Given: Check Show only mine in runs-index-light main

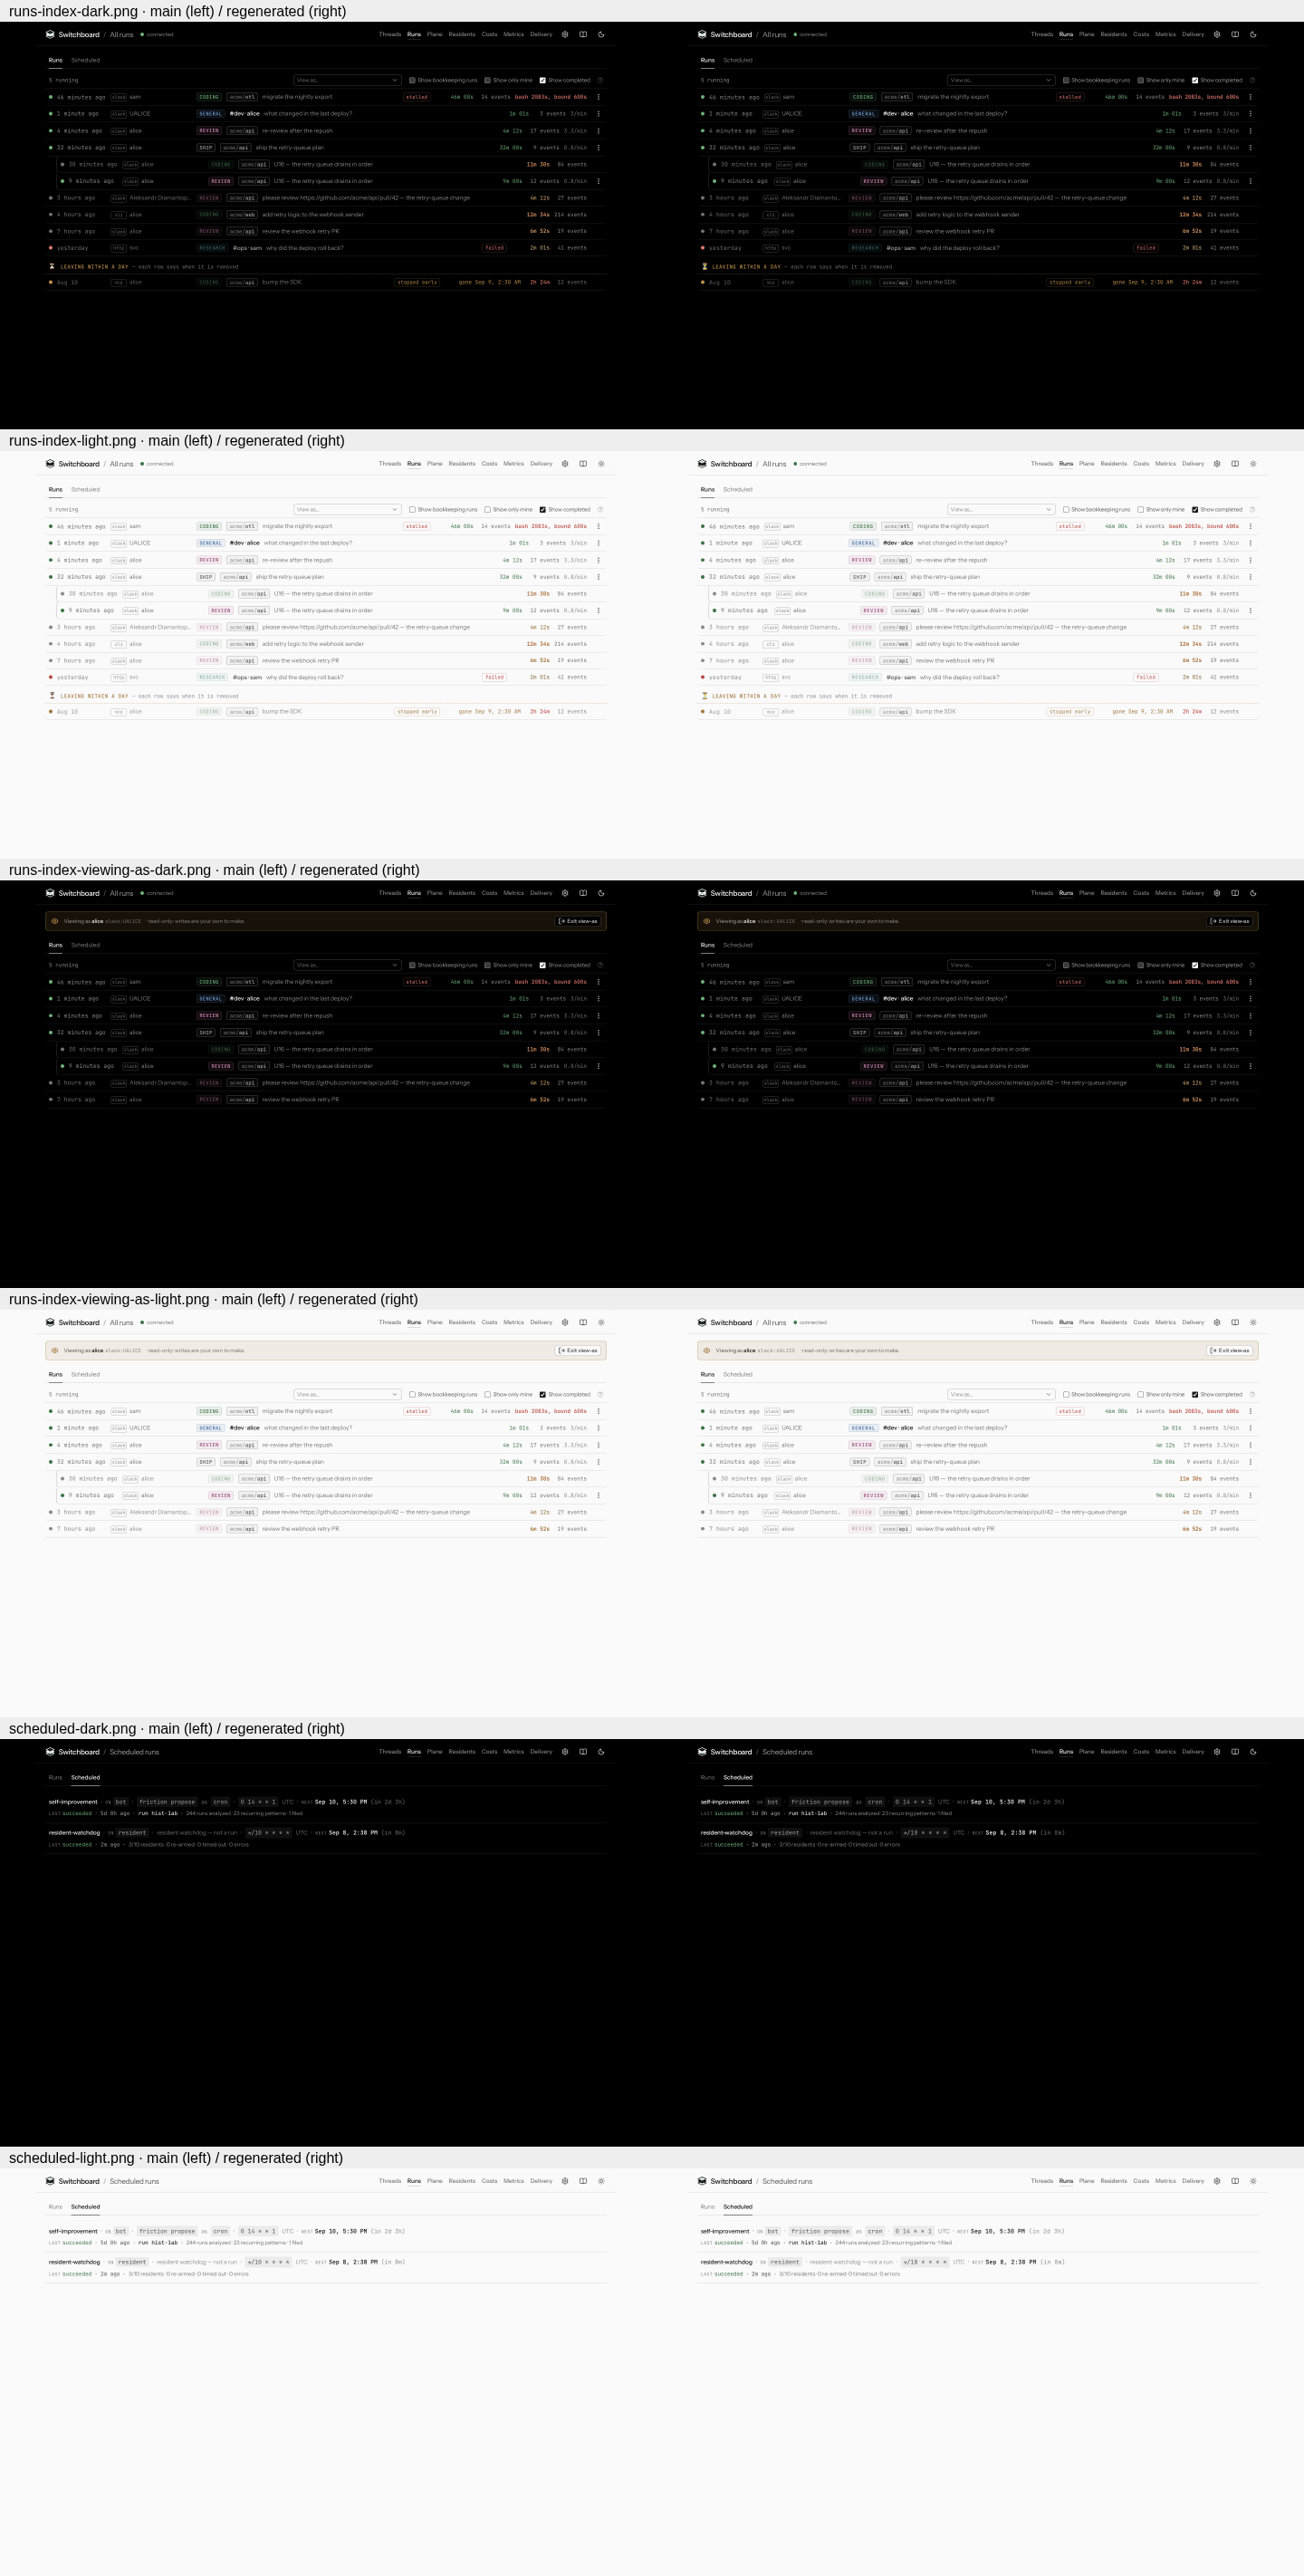Looking at the screenshot, I should [x=487, y=510].
